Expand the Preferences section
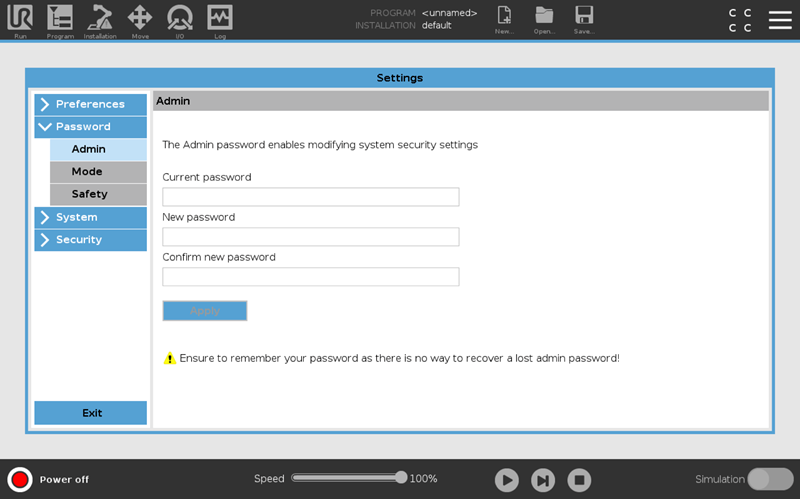This screenshot has height=499, width=800. click(90, 104)
